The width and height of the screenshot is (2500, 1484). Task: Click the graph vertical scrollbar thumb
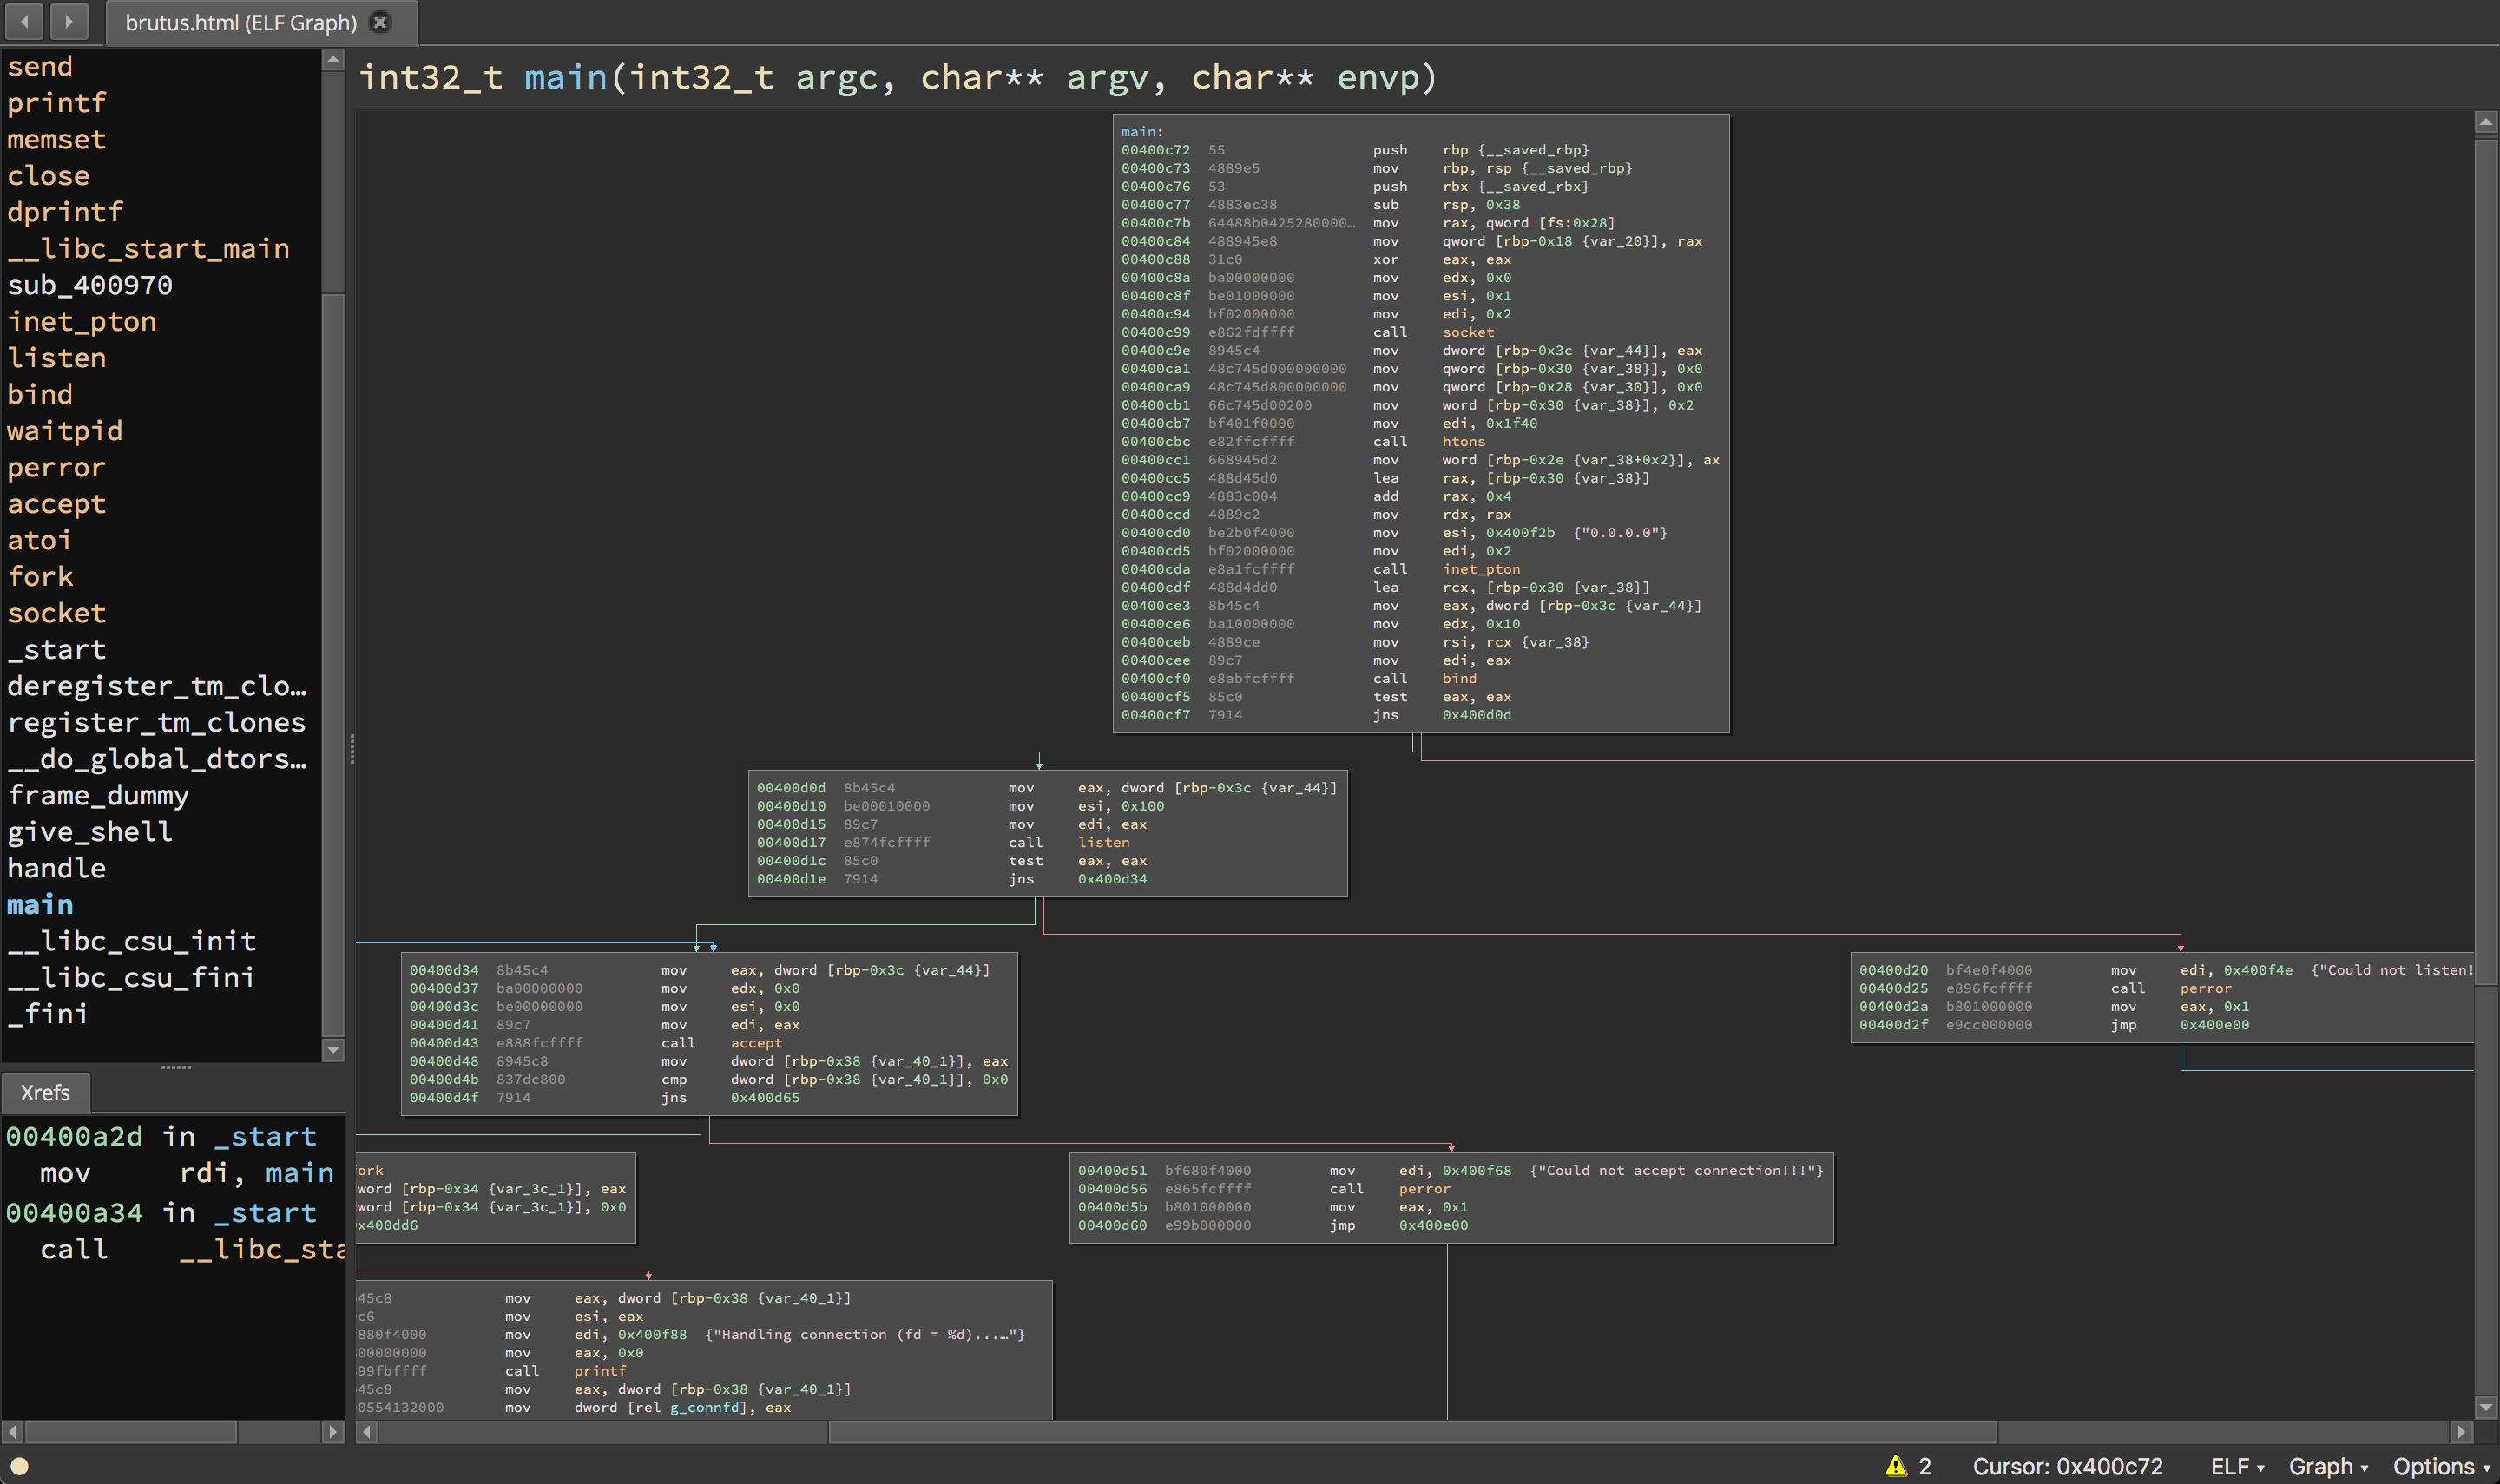[x=2486, y=562]
